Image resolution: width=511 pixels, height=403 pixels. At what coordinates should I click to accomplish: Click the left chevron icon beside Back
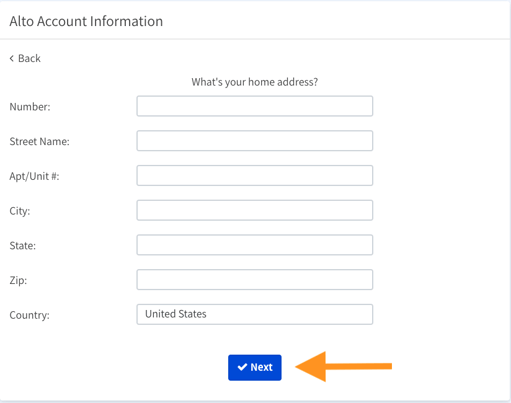tap(12, 58)
